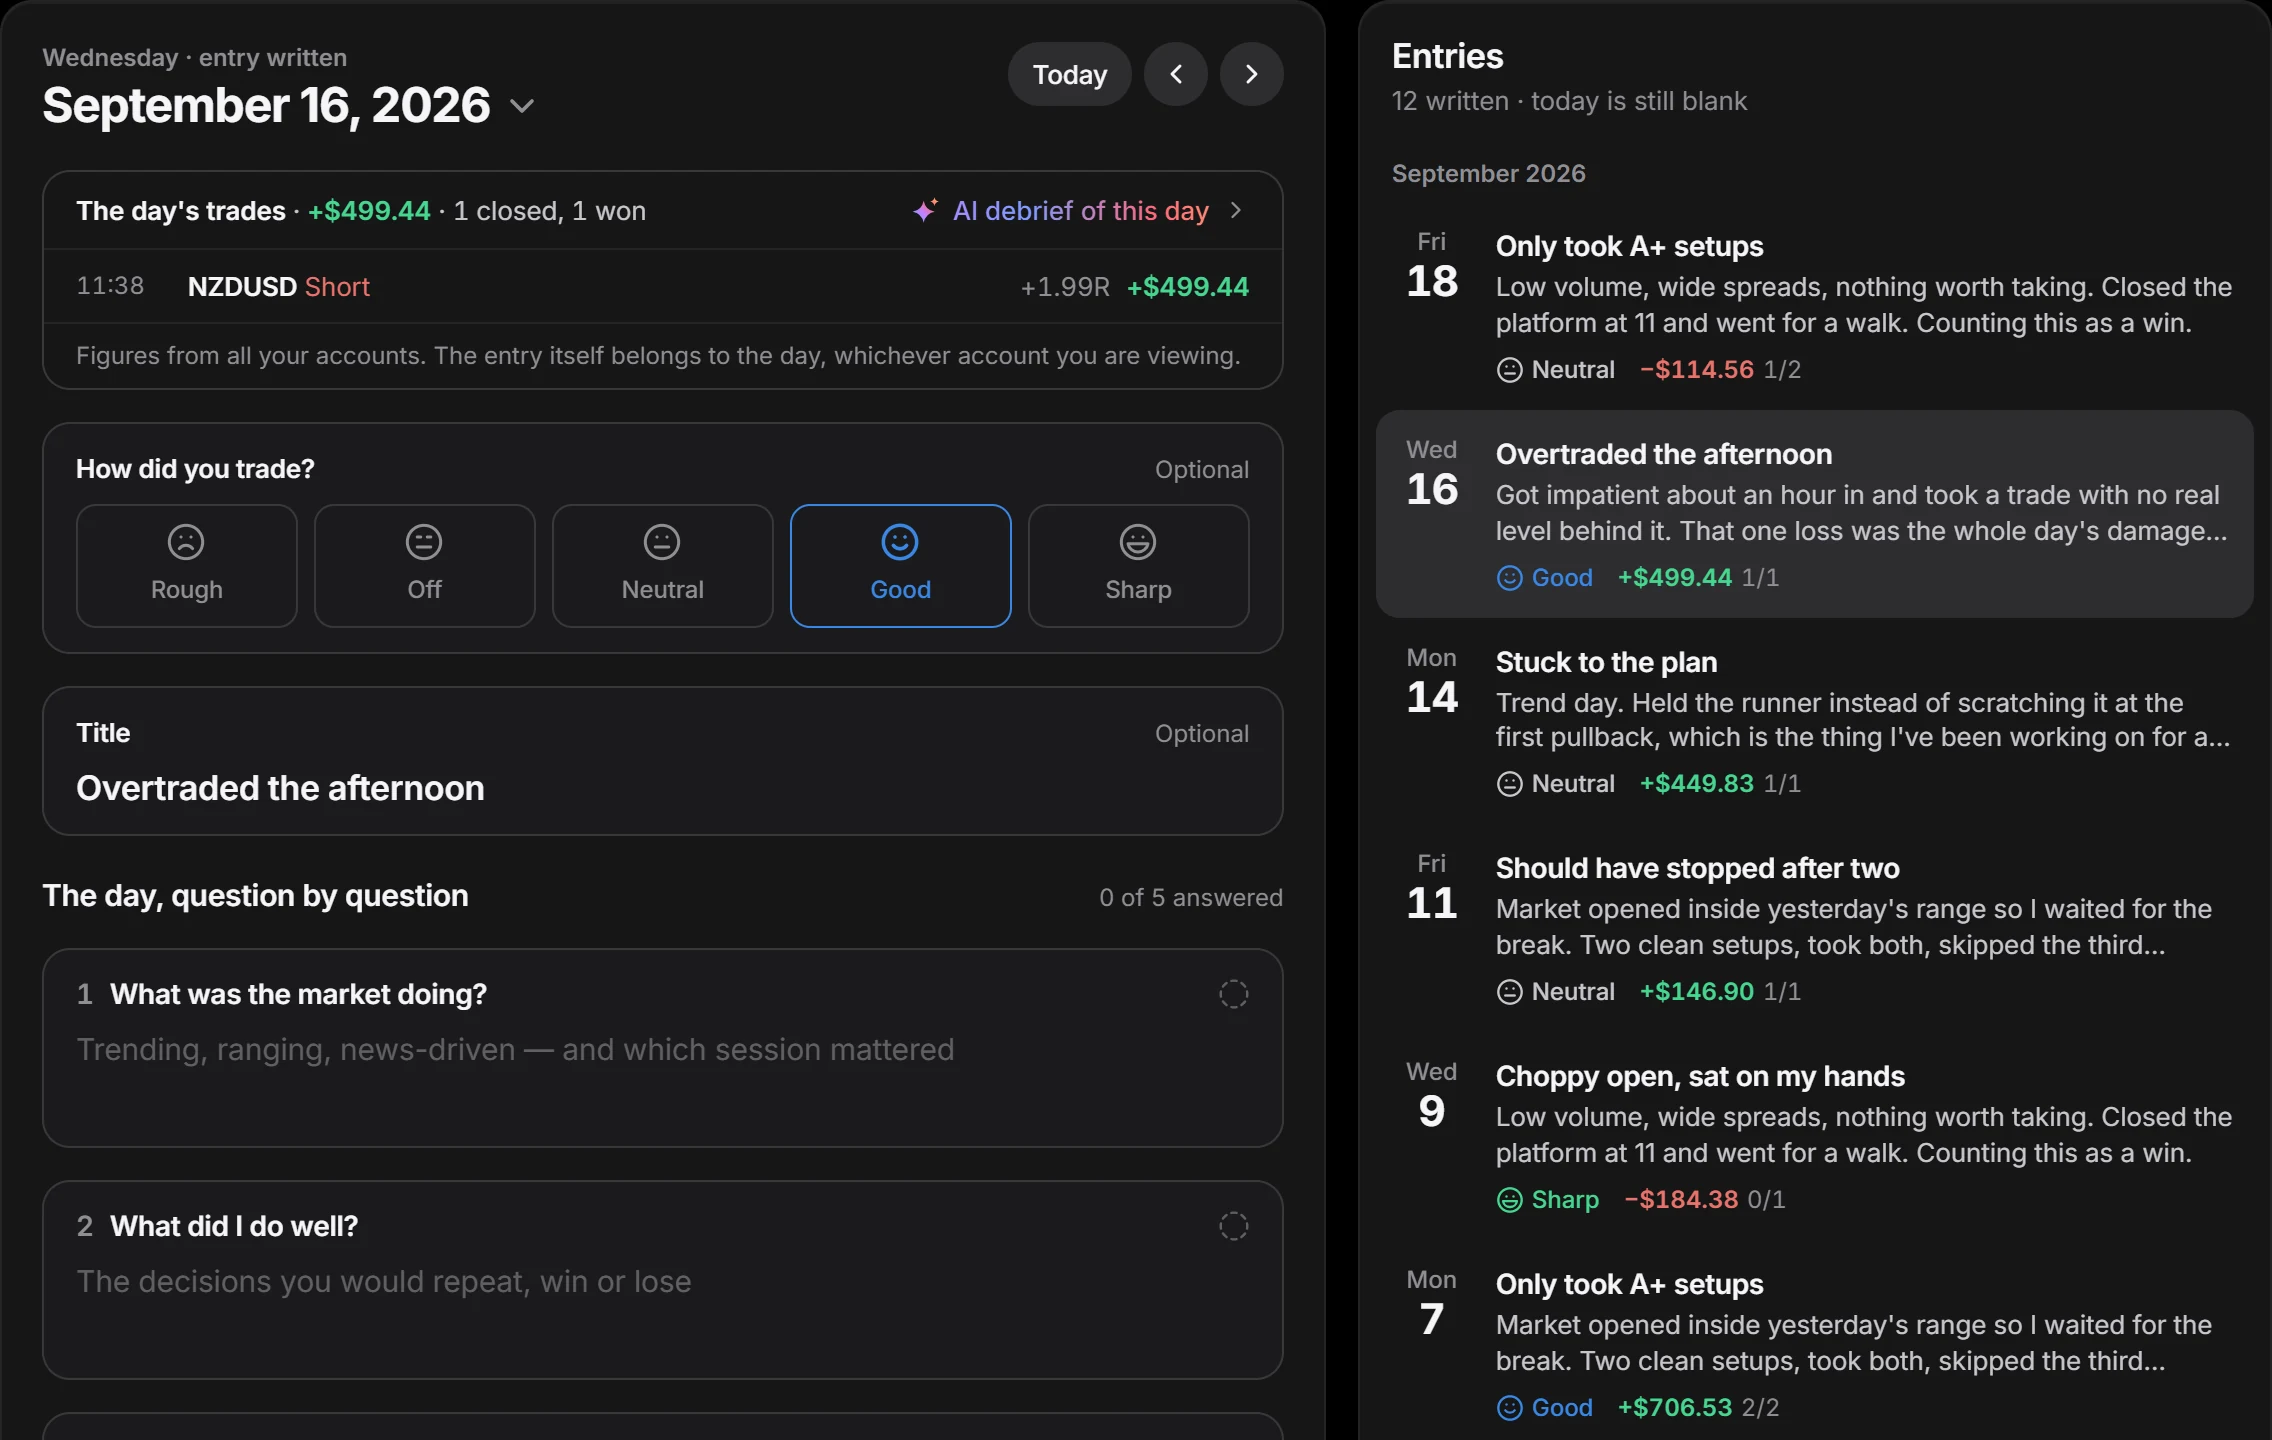Select the Sharp mood option
The image size is (2272, 1440).
point(1139,566)
